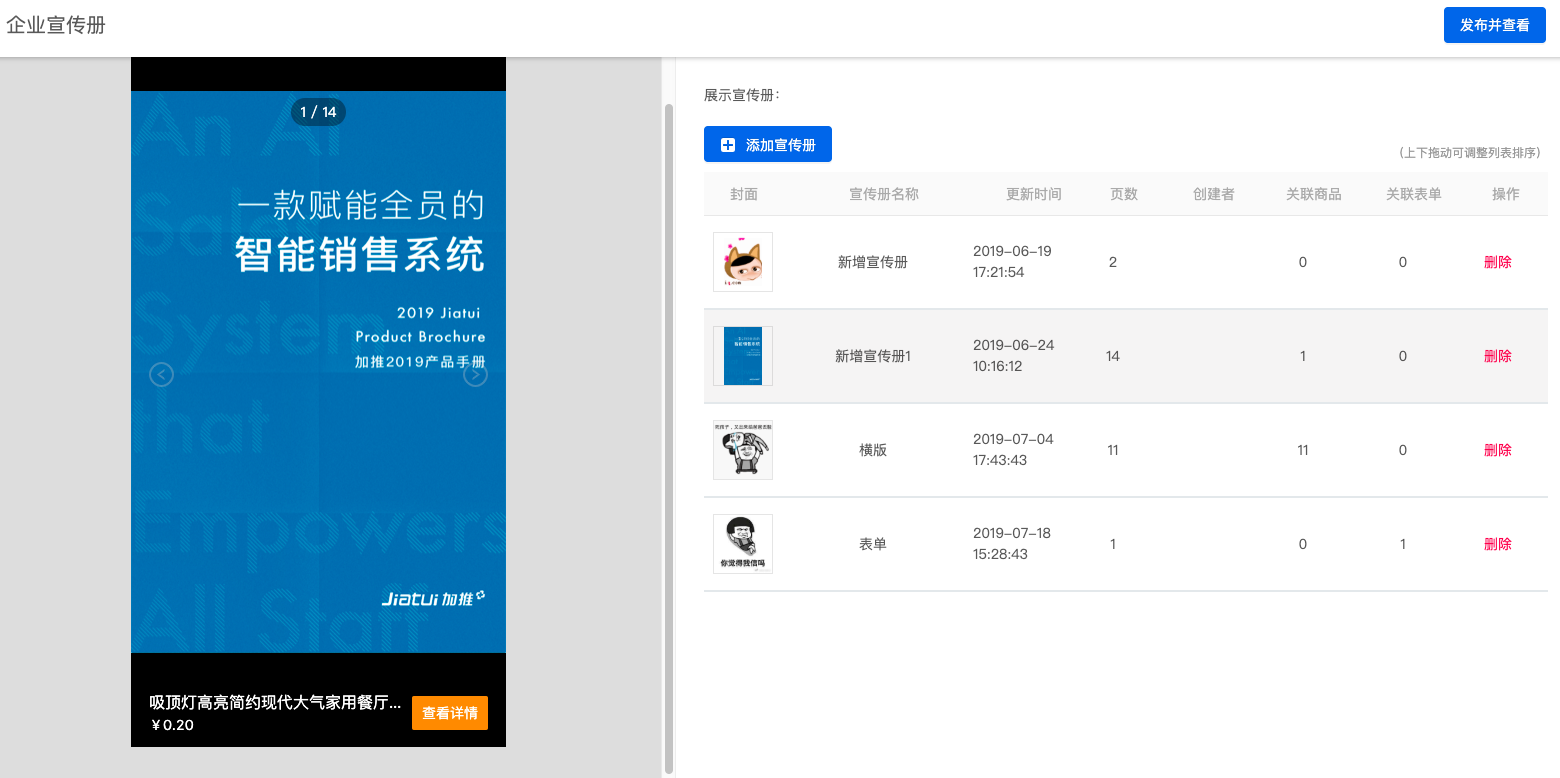Click the cover thumbnail of 横版
Viewport: 1560px width, 778px height.
pos(743,450)
